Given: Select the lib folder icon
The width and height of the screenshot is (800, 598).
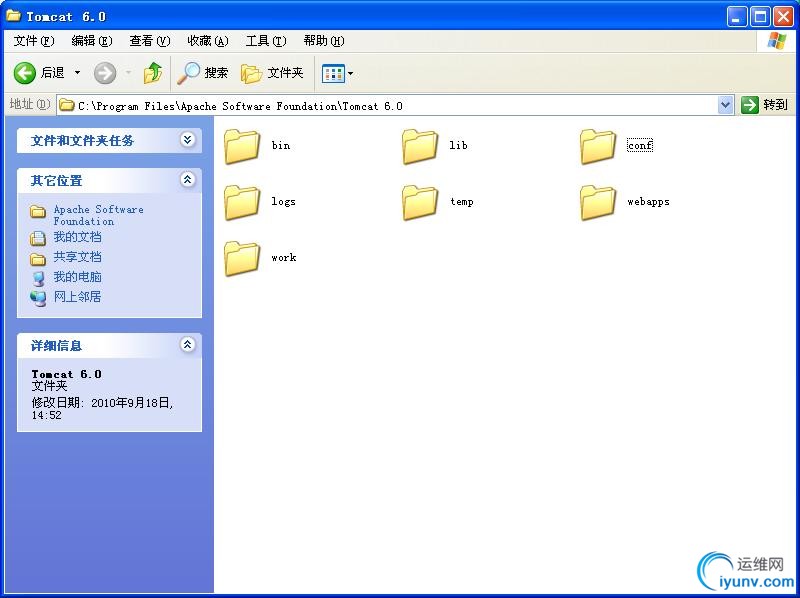Looking at the screenshot, I should [419, 146].
